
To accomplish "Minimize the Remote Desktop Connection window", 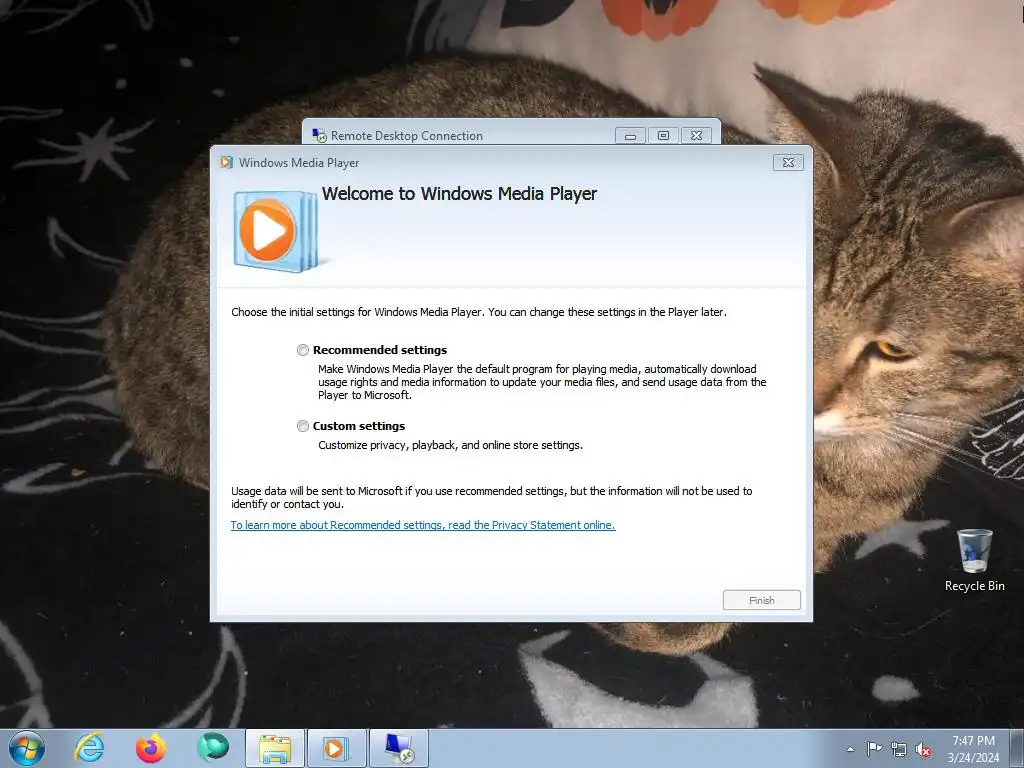I will coord(630,136).
